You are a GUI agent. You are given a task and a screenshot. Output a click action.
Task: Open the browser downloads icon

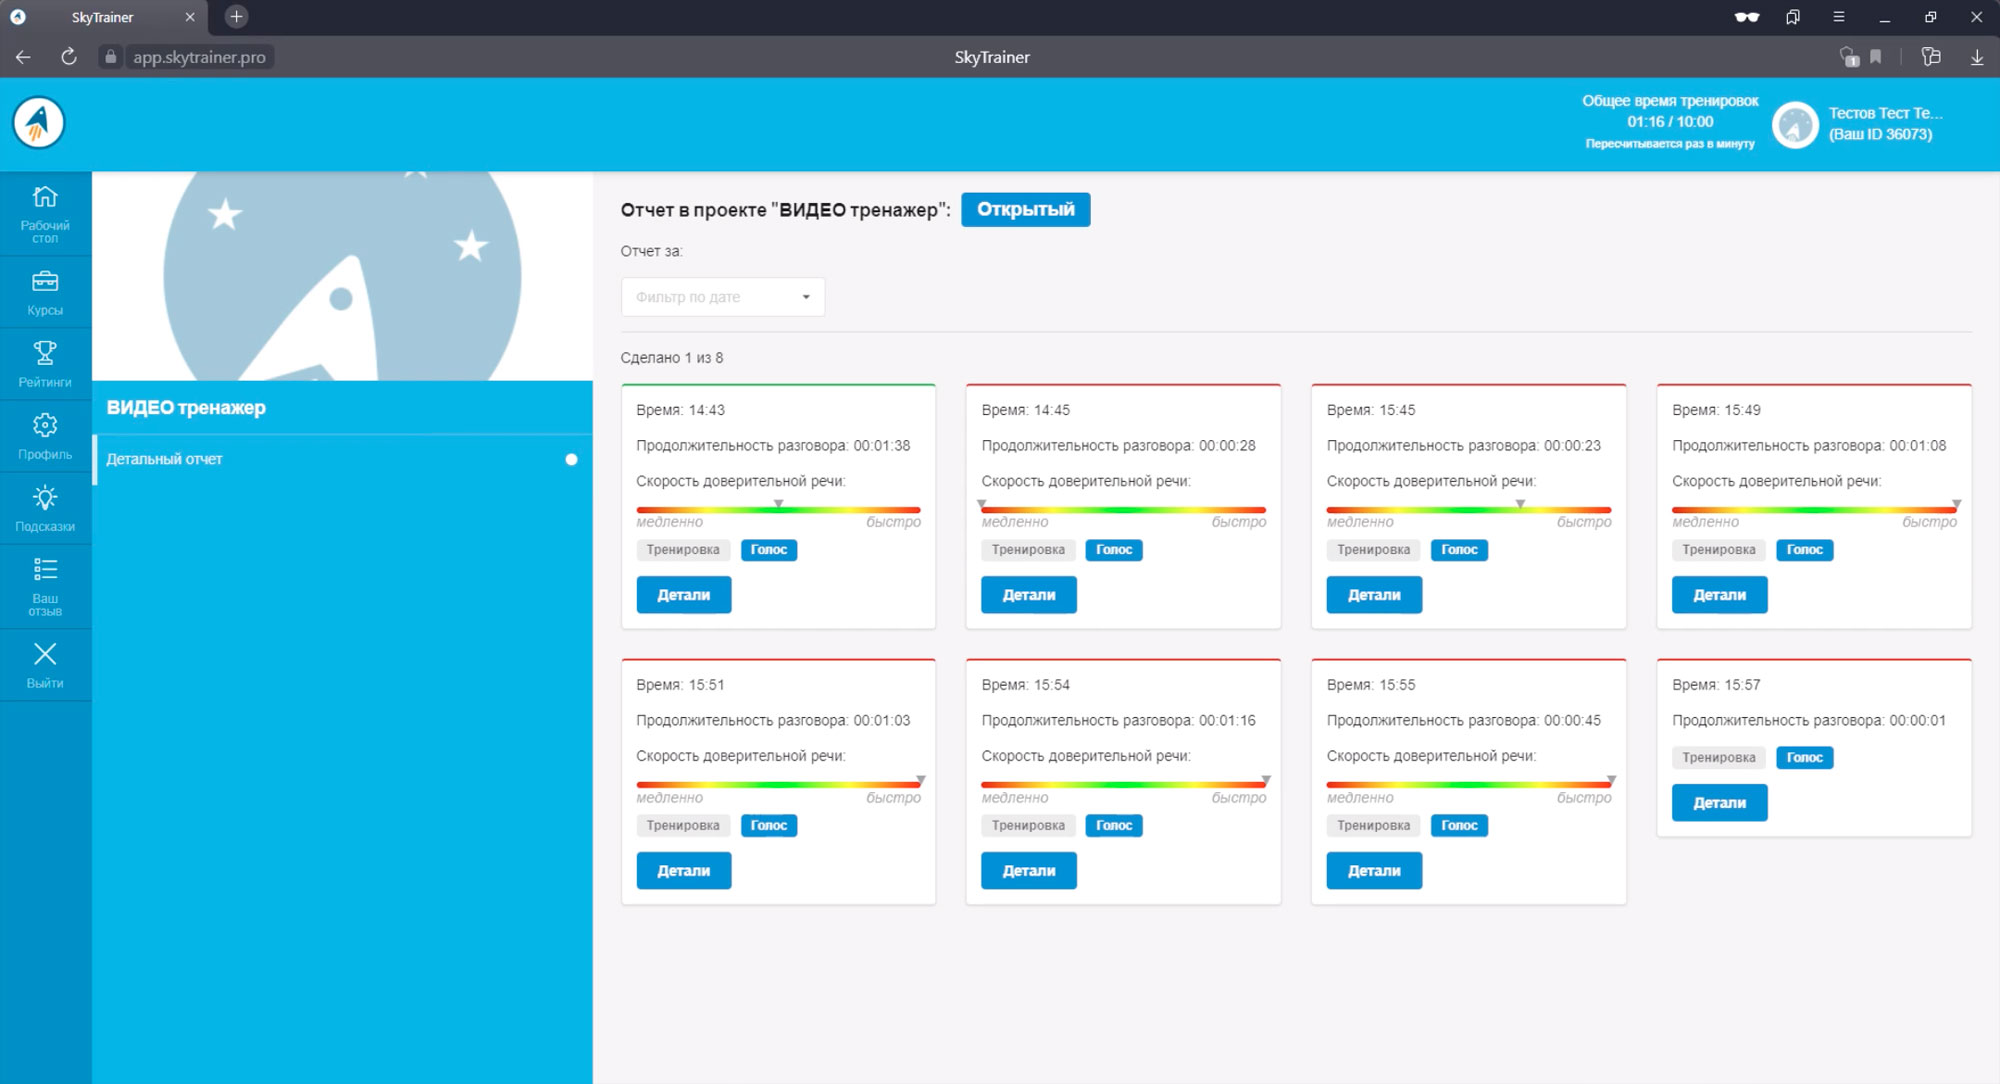click(x=1977, y=57)
